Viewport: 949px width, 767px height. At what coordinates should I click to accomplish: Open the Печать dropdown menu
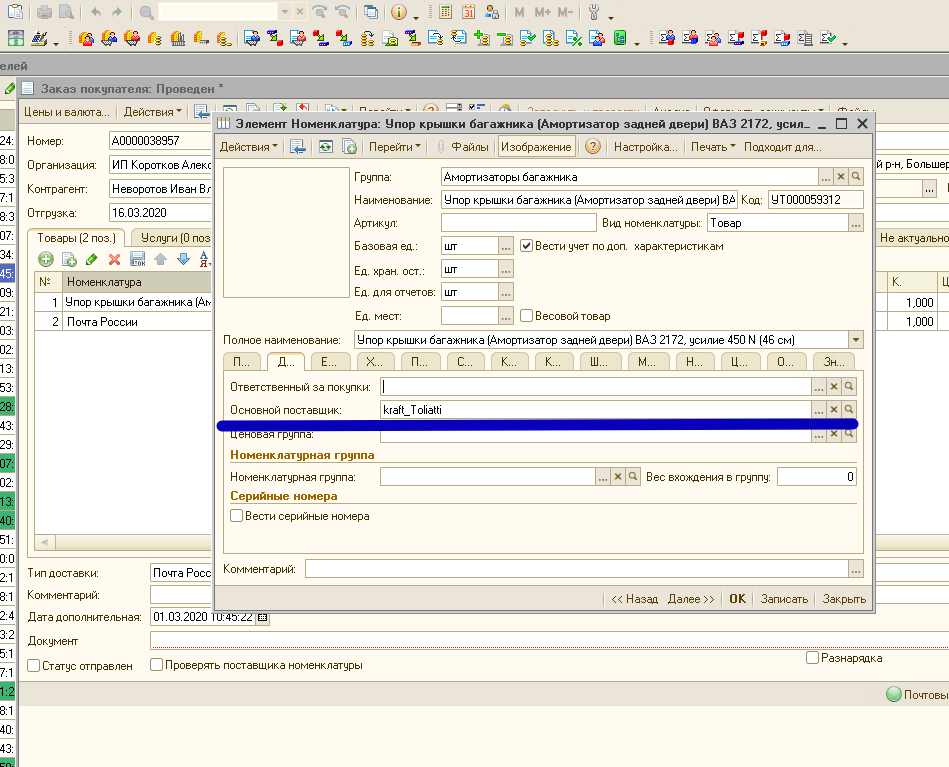pyautogui.click(x=712, y=147)
